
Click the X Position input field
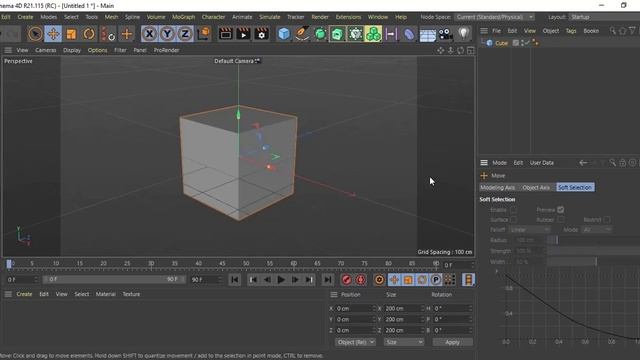(353, 309)
